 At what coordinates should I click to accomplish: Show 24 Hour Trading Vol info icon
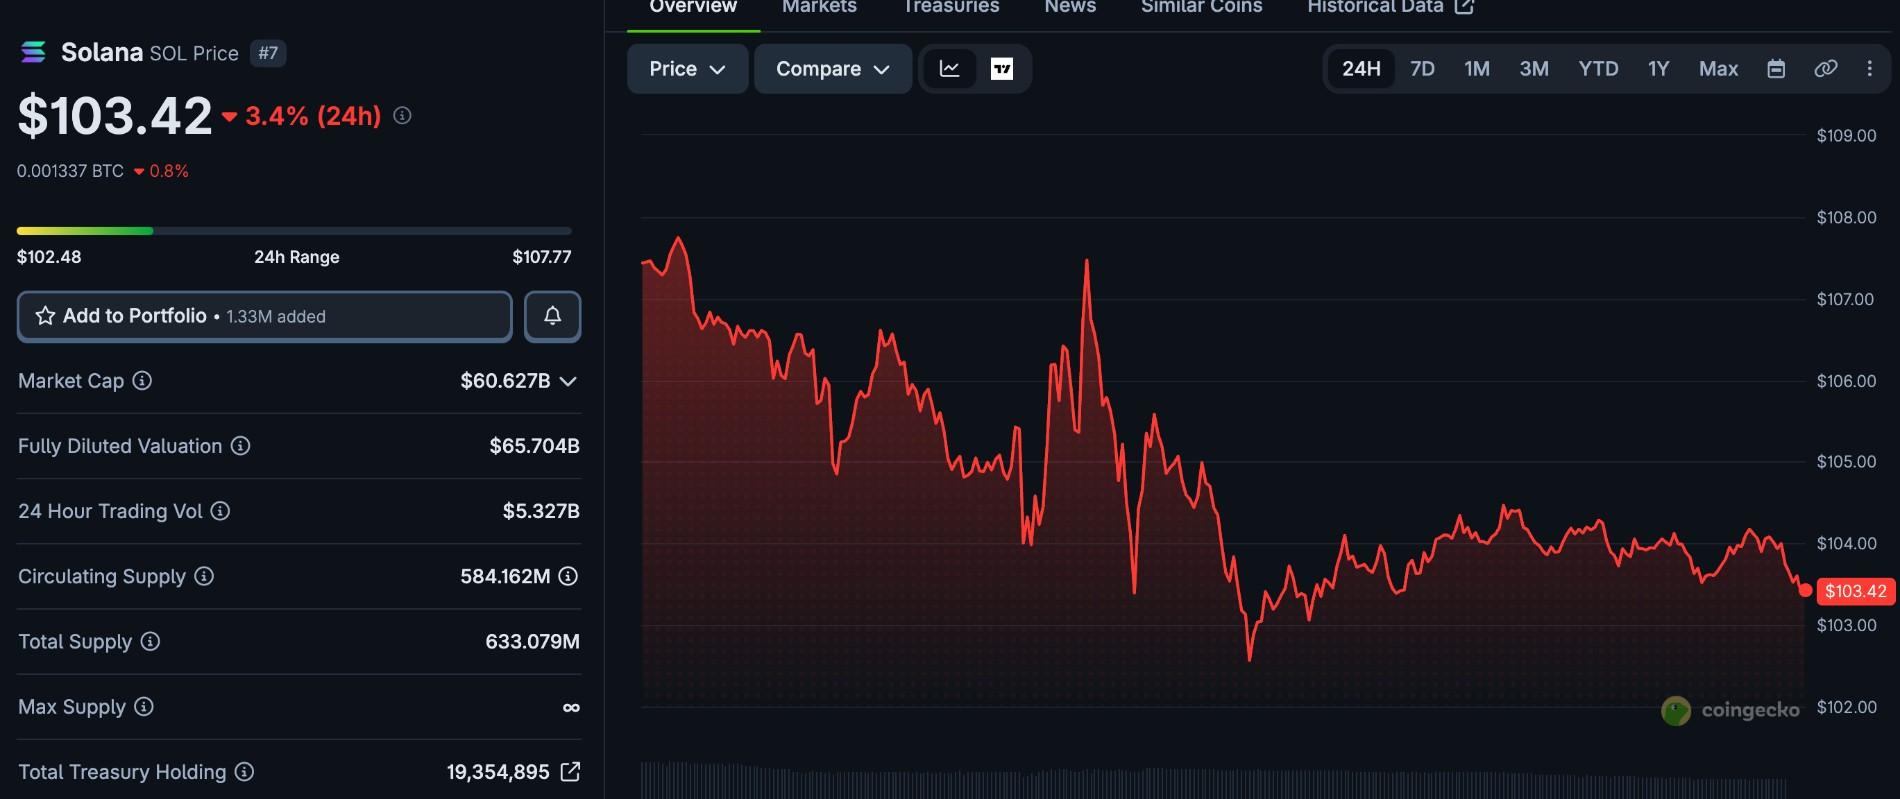click(220, 511)
